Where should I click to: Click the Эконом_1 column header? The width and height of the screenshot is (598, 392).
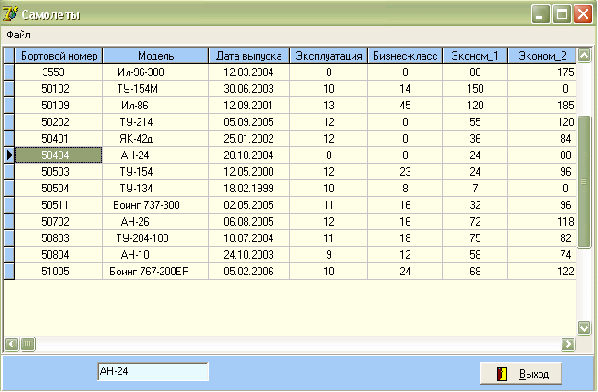[x=475, y=56]
